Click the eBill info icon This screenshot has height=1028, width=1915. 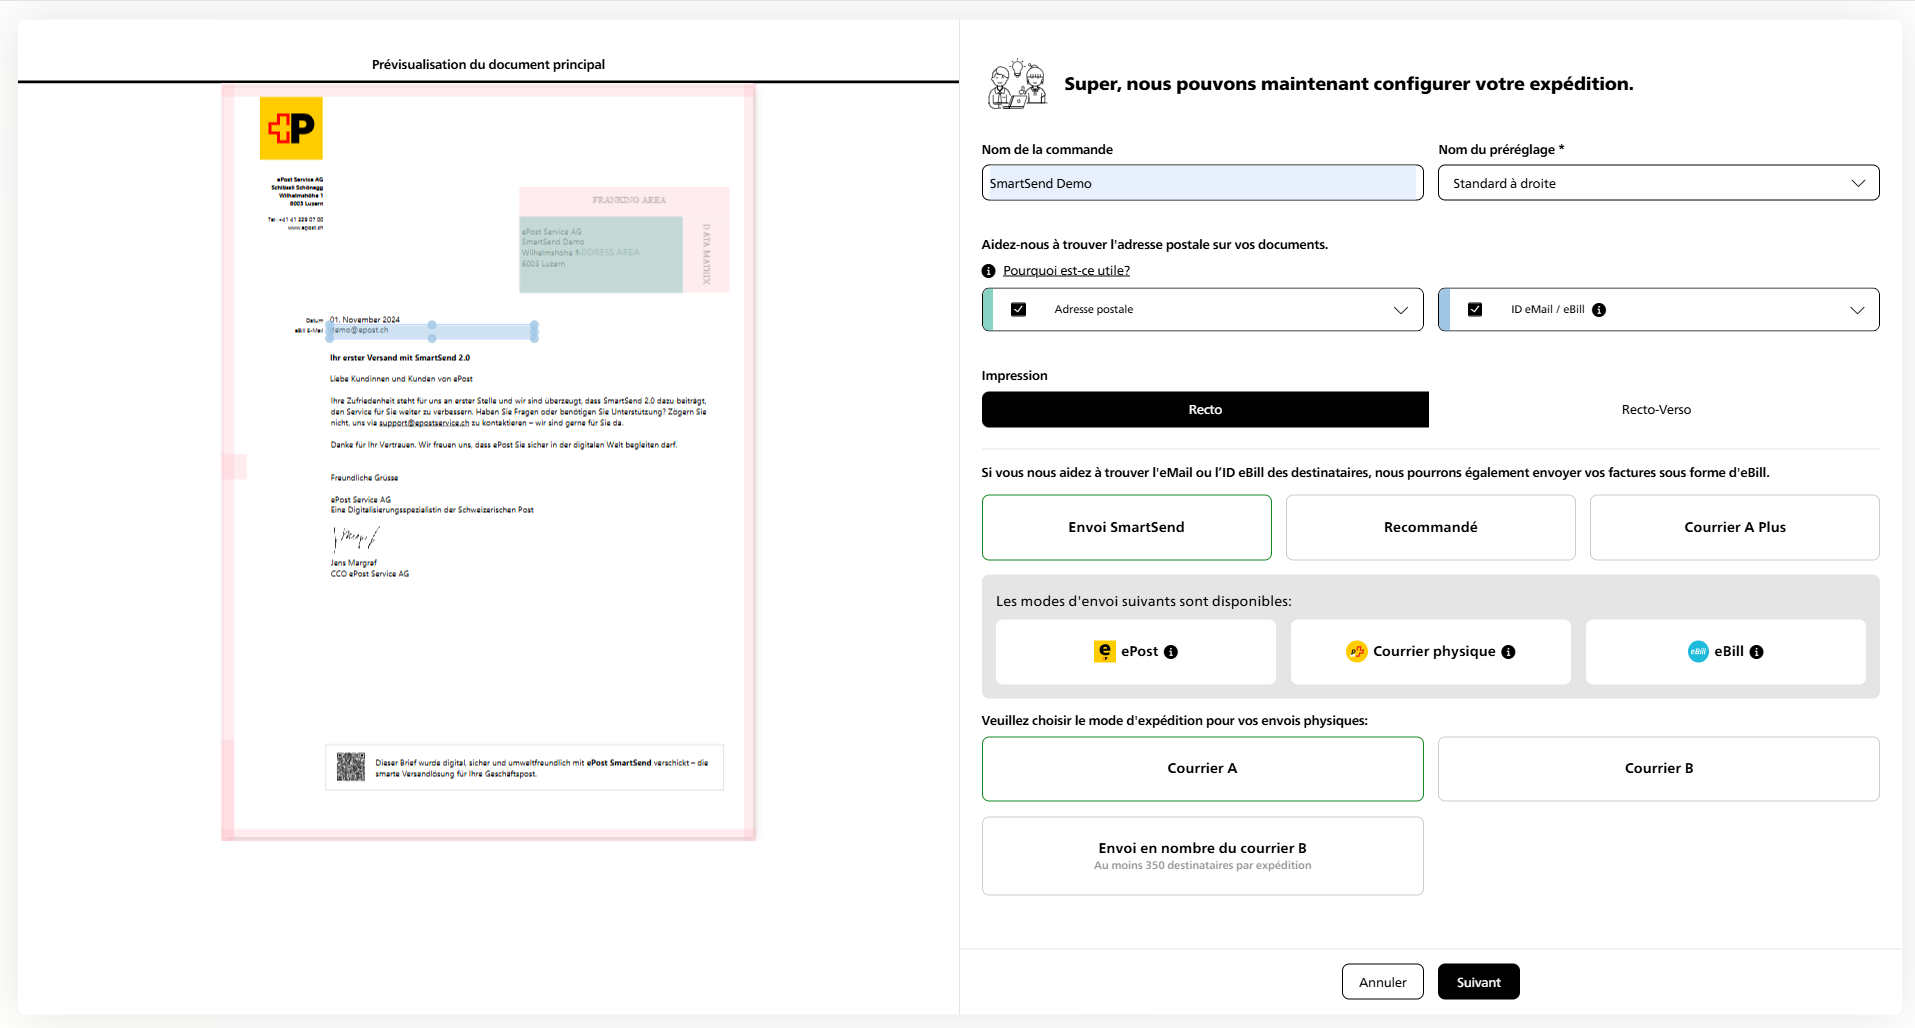1757,651
